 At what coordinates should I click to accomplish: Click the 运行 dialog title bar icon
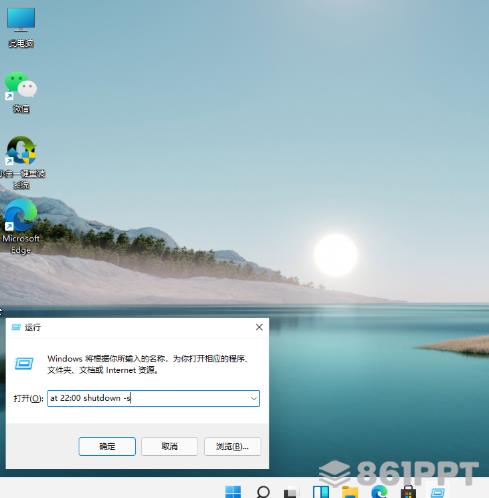(x=16, y=327)
